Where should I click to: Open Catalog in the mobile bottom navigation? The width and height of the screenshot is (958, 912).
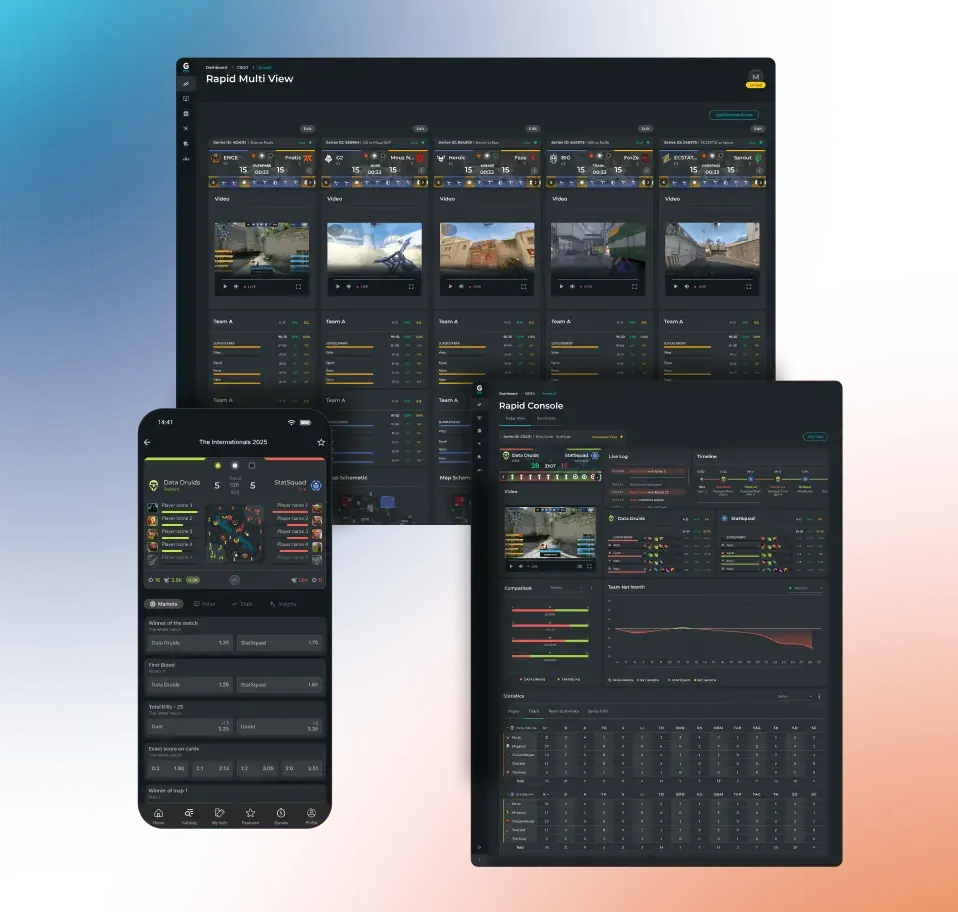pyautogui.click(x=188, y=814)
